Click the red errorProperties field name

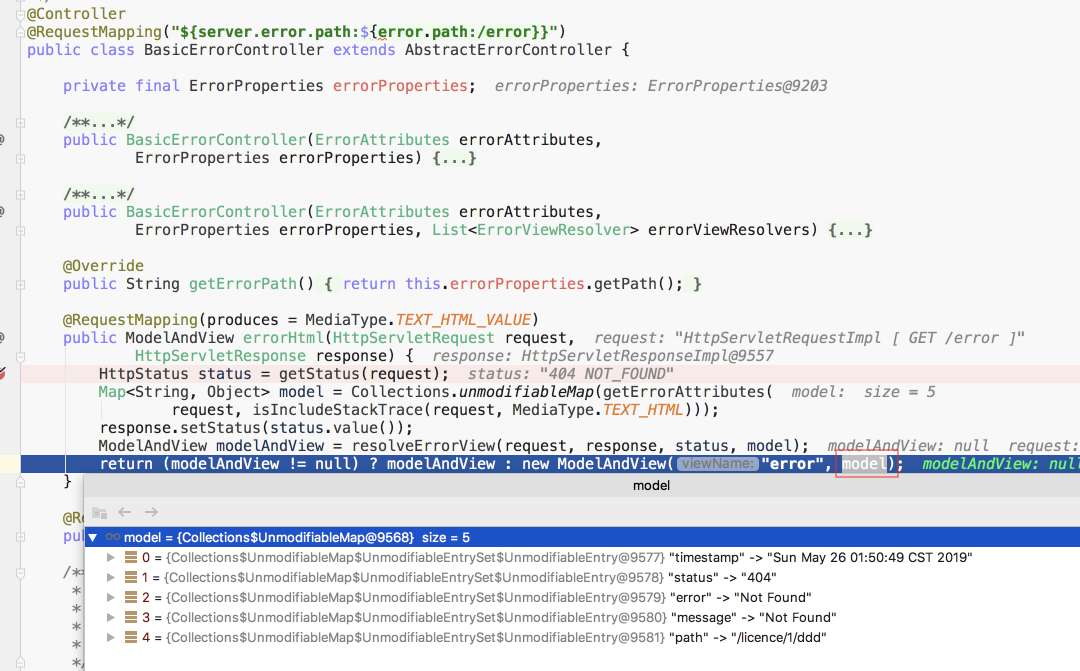[400, 85]
